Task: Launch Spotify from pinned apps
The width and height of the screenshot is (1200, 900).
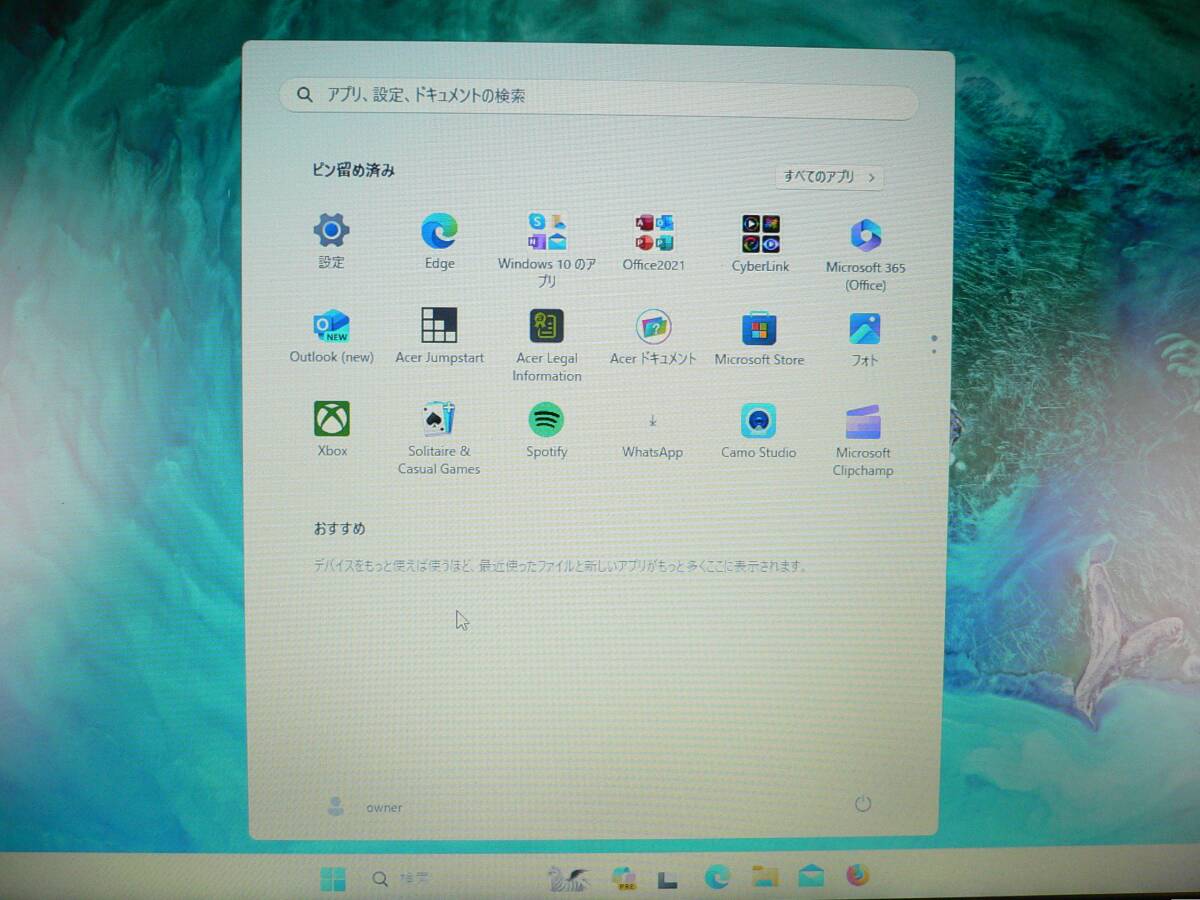Action: tap(546, 430)
